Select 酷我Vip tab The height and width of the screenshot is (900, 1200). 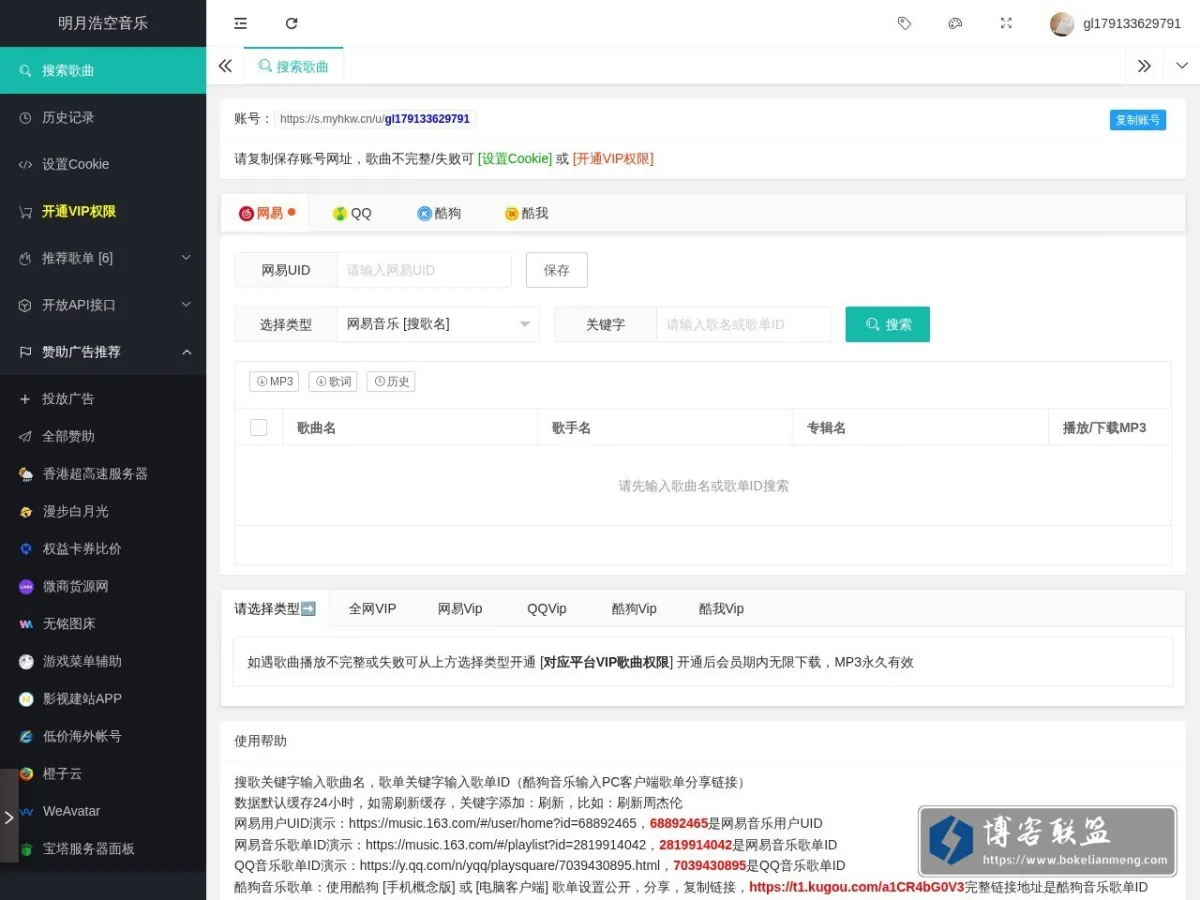pos(721,608)
